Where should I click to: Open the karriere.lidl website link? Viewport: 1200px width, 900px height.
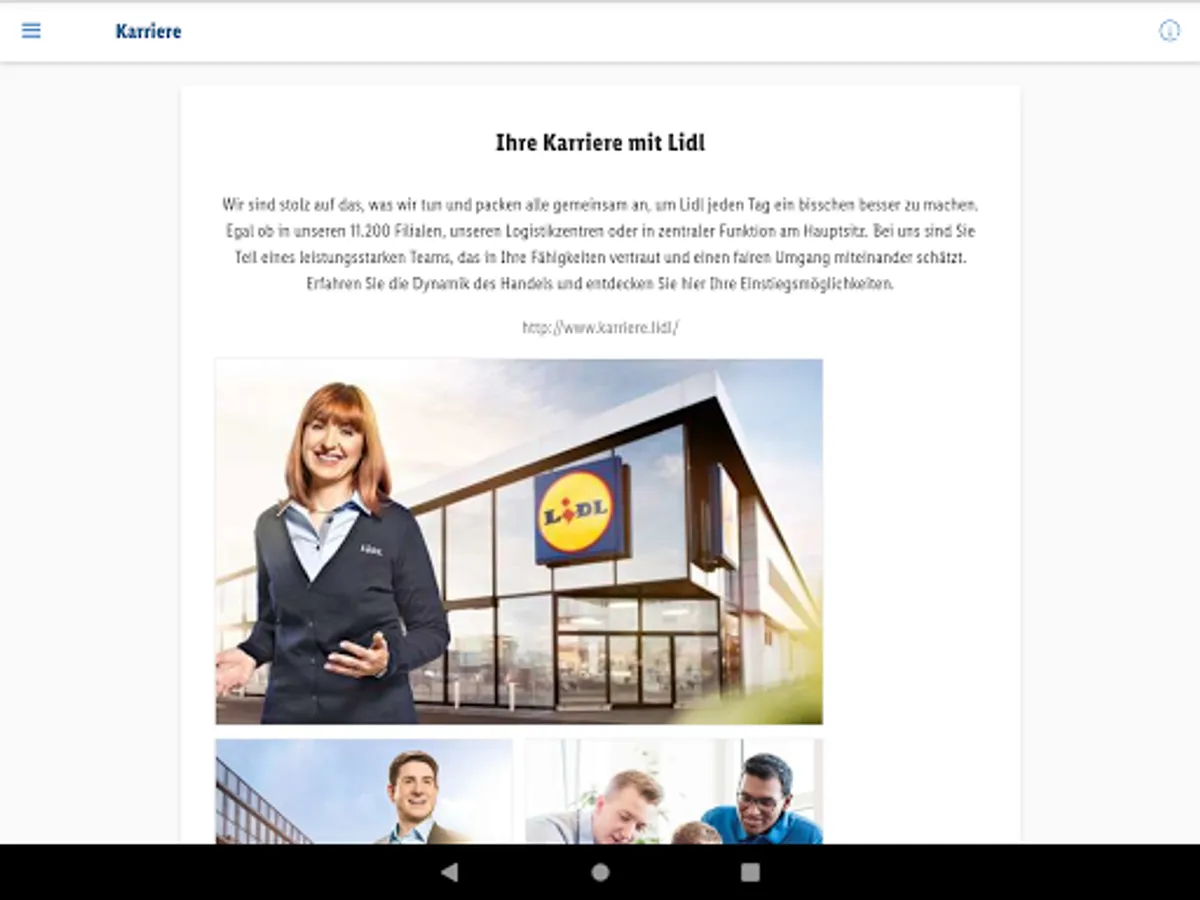600,327
